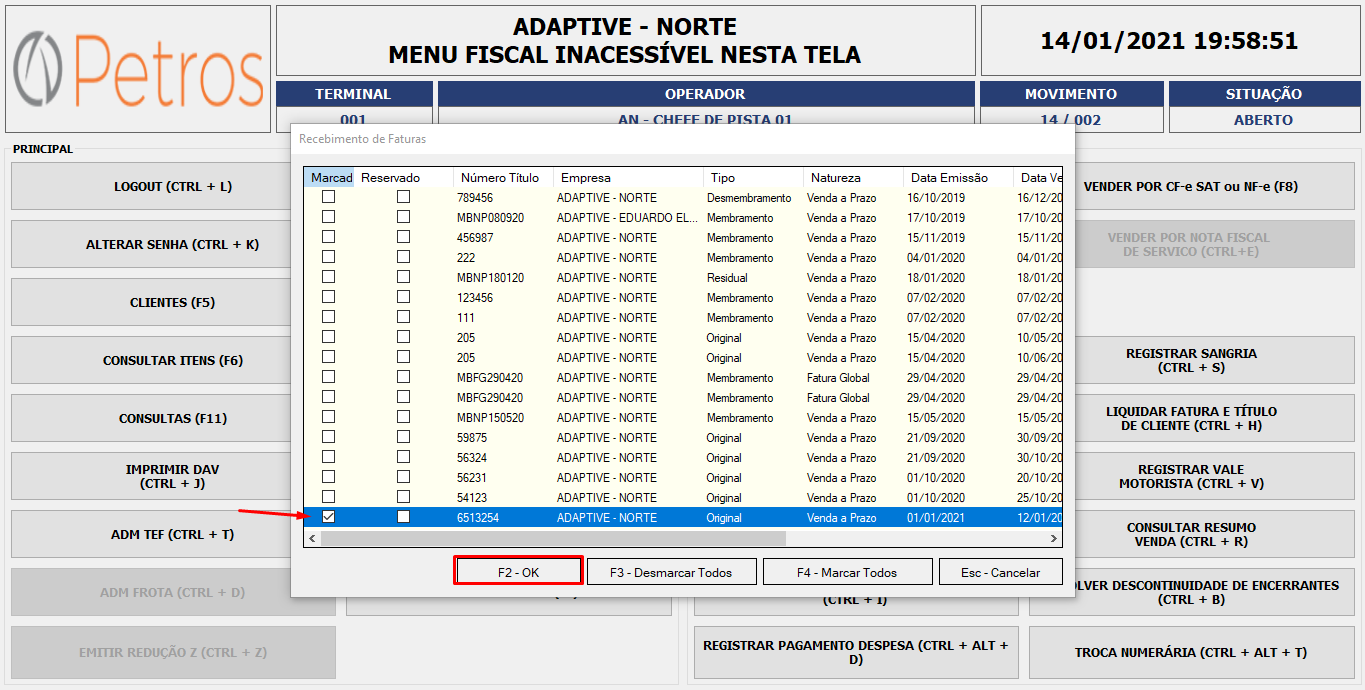
Task: Click the horizontal scrollbar left arrow
Action: [312, 539]
